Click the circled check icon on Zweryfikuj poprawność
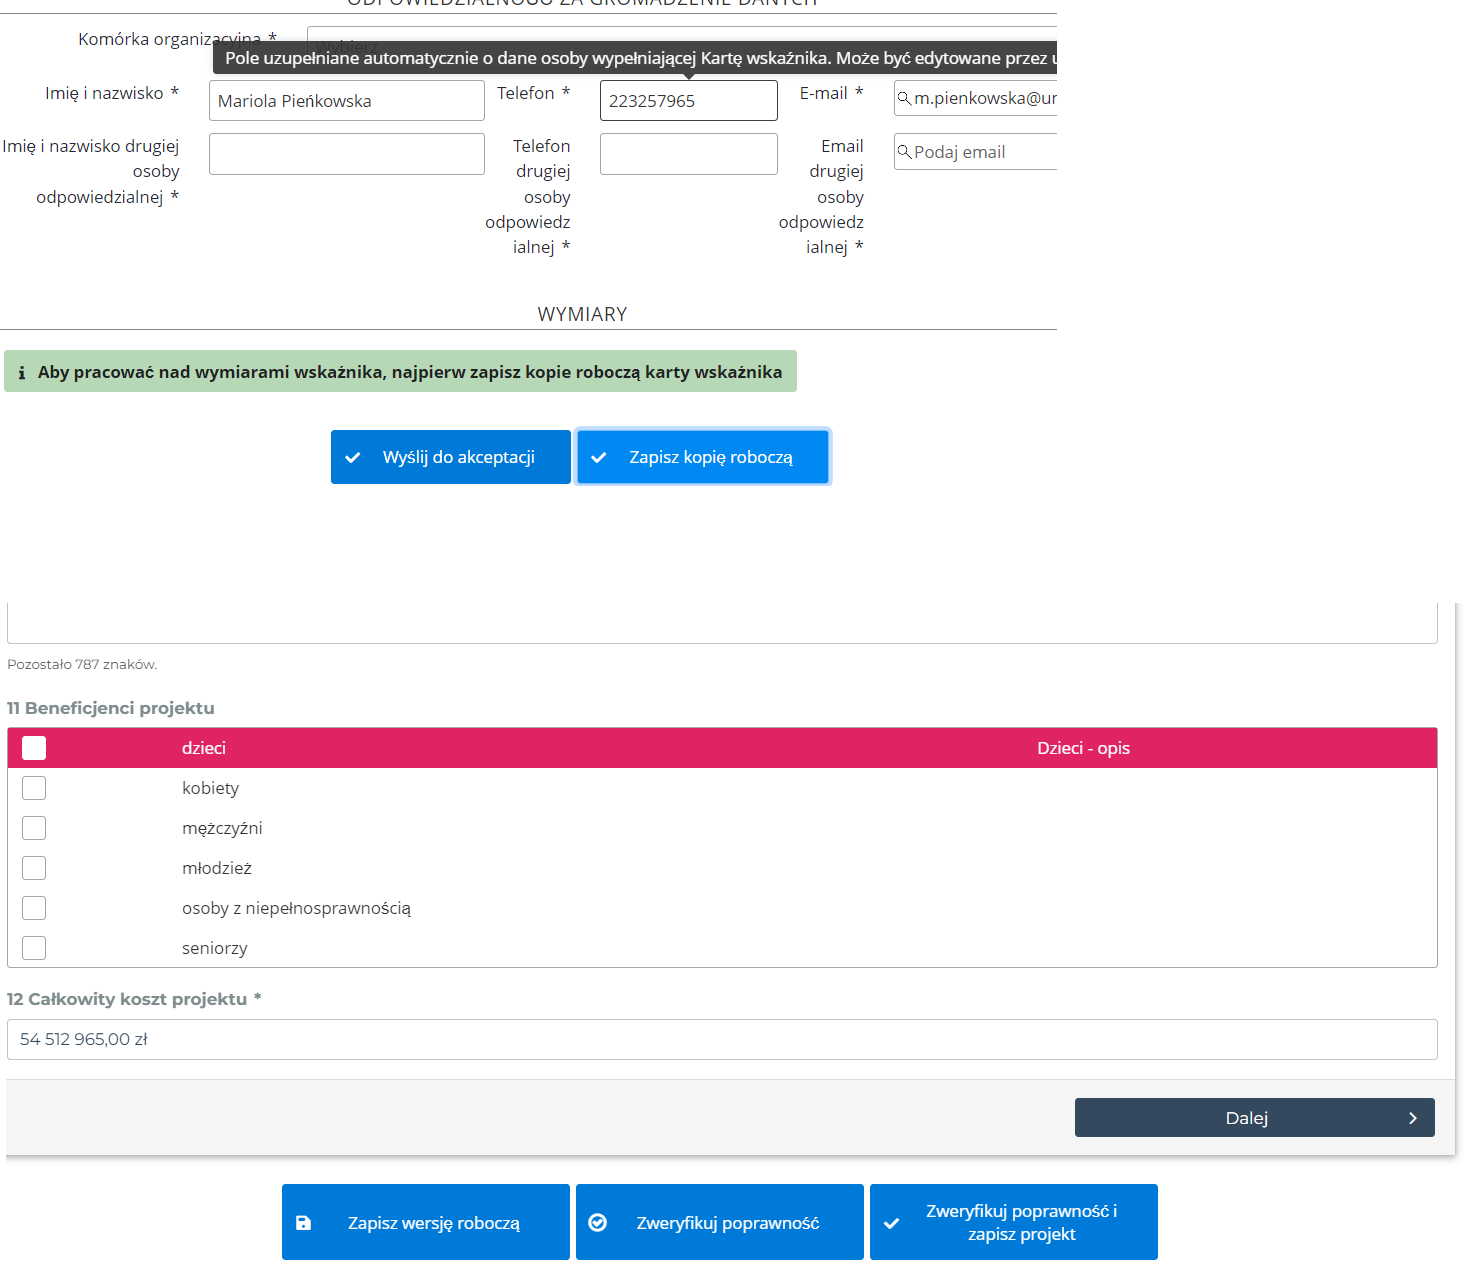The image size is (1464, 1261). [x=598, y=1223]
